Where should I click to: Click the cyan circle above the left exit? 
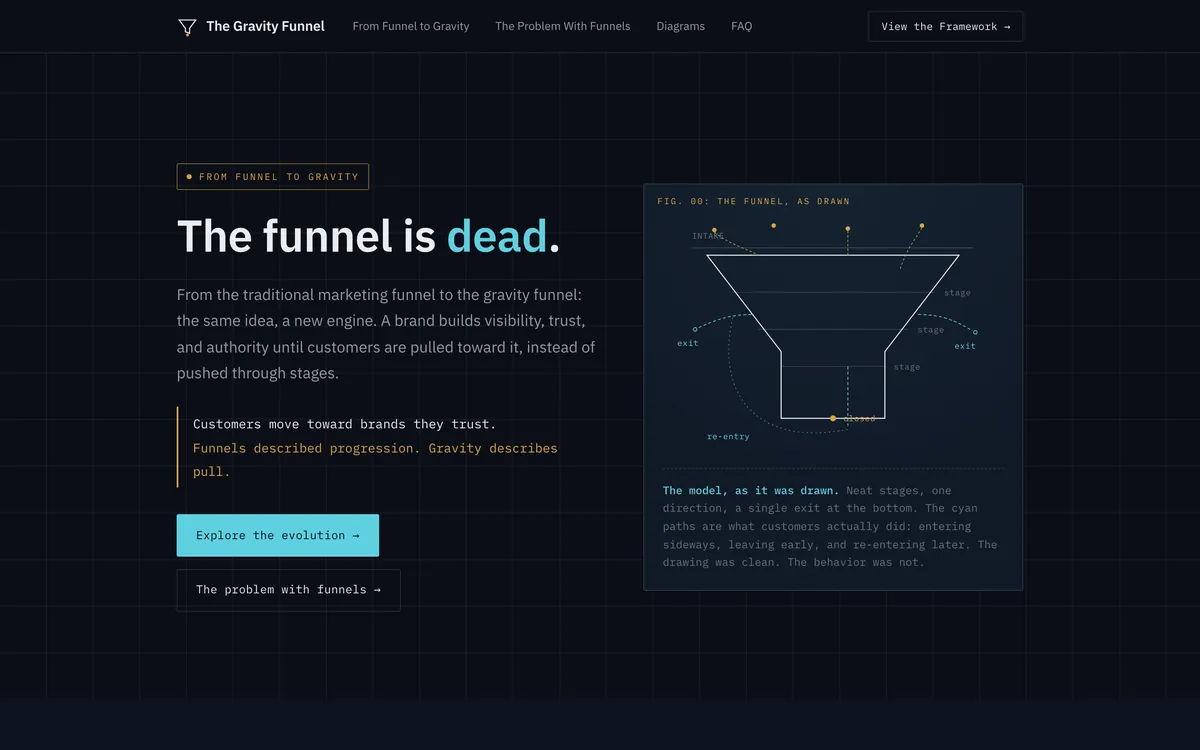(695, 329)
